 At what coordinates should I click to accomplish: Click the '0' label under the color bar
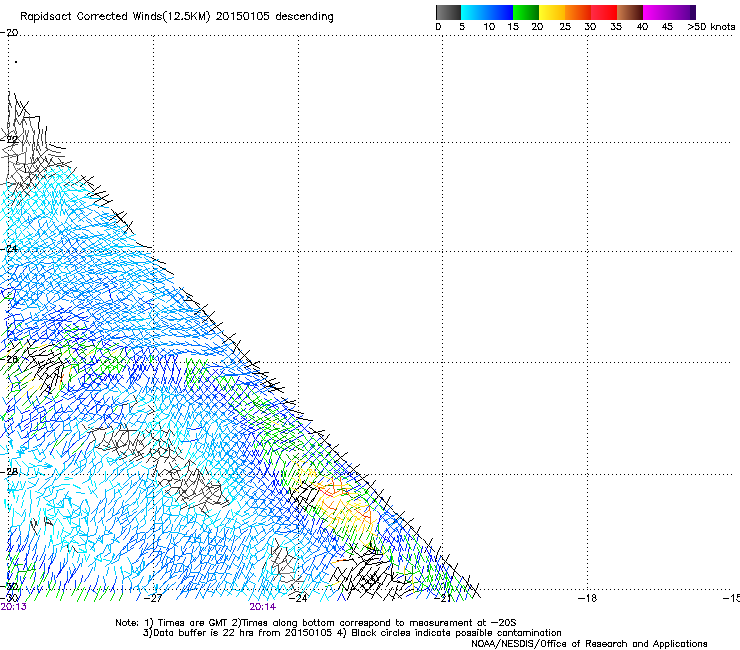click(x=438, y=27)
